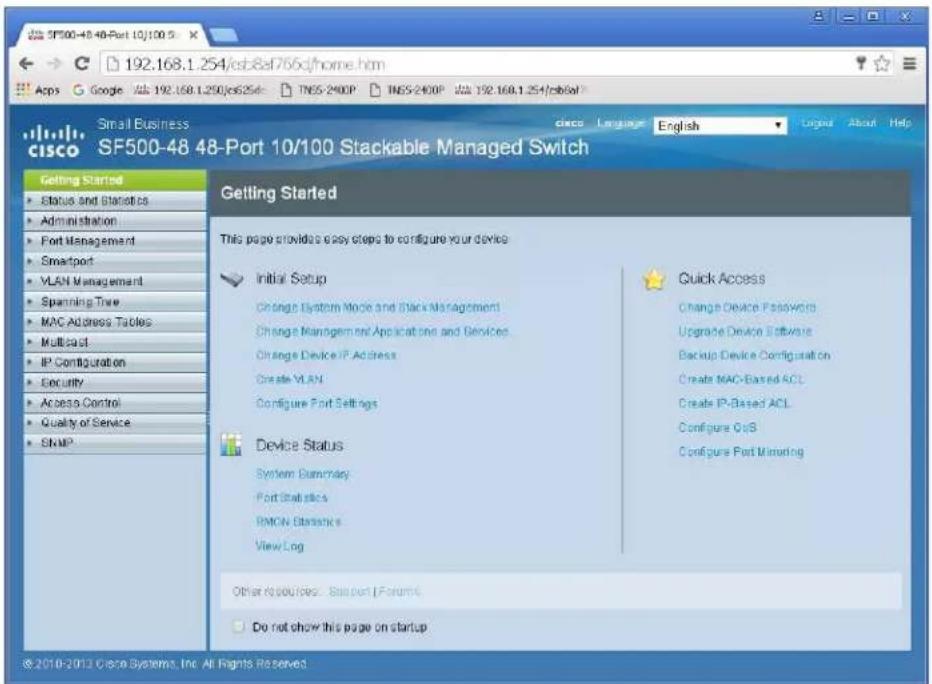Close the SF500-48 browser tab
This screenshot has height=684, width=932.
pos(193,35)
